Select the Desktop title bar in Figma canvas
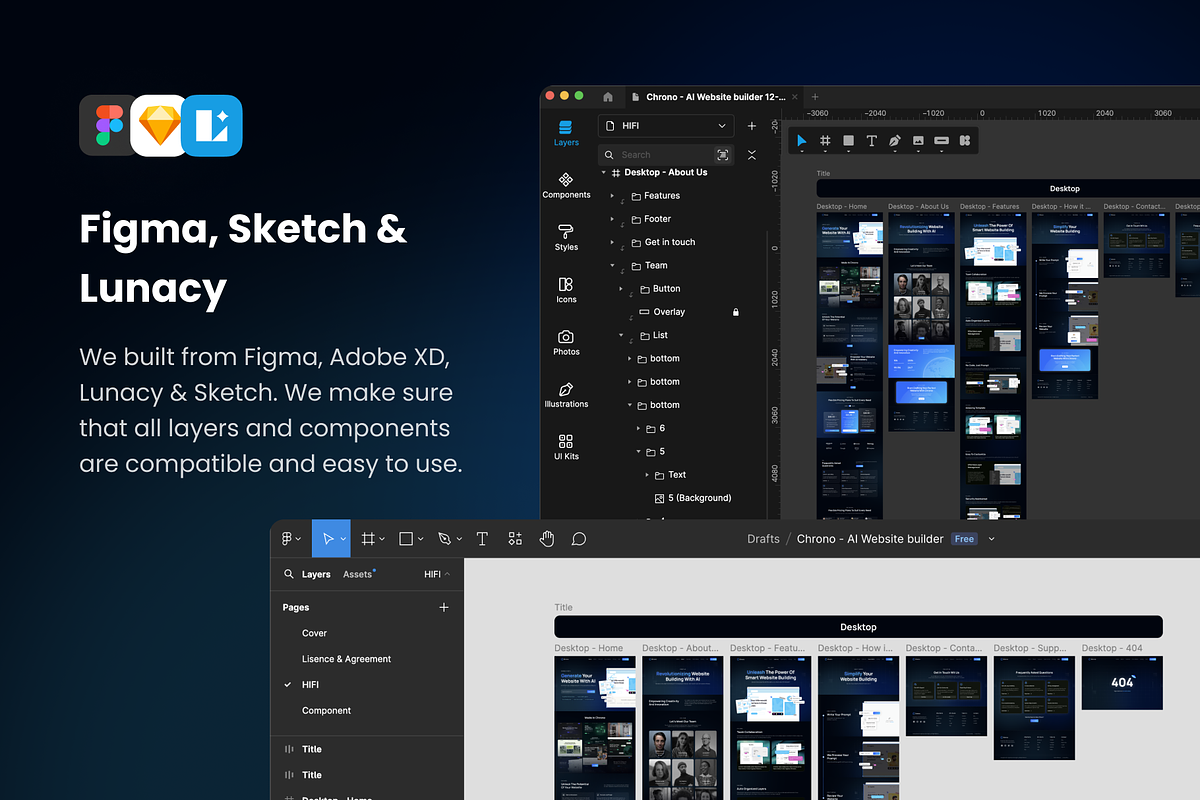This screenshot has height=800, width=1200. pos(858,627)
